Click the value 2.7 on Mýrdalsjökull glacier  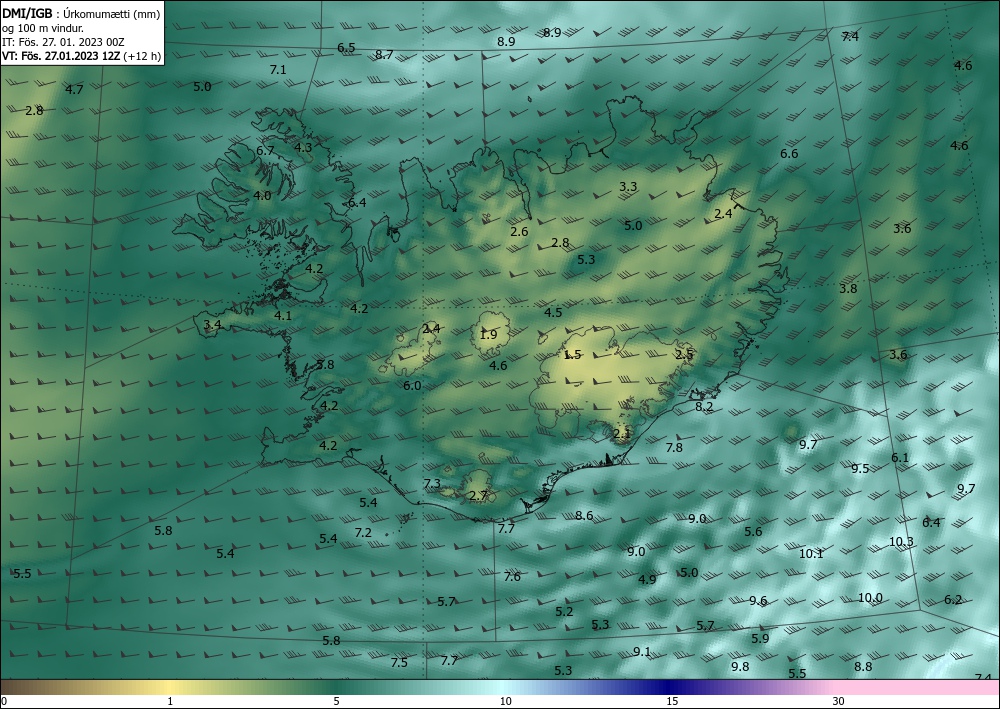tap(478, 496)
